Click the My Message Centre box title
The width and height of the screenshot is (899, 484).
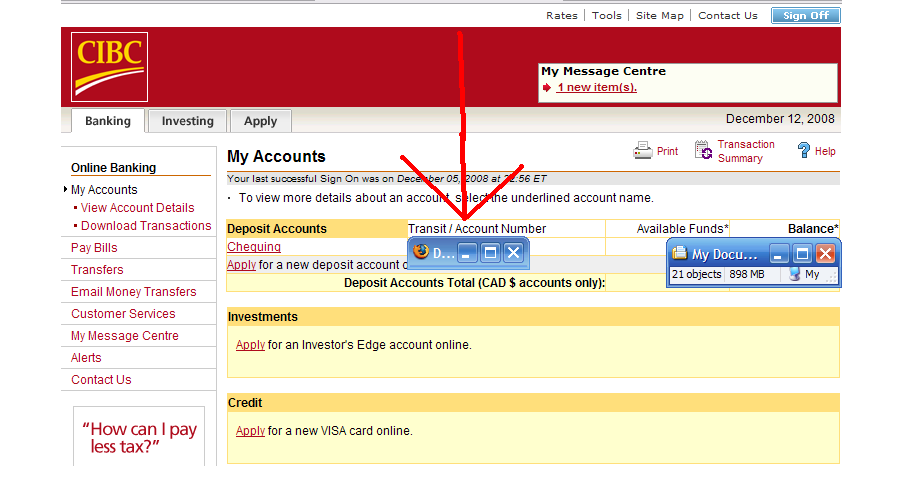click(604, 71)
